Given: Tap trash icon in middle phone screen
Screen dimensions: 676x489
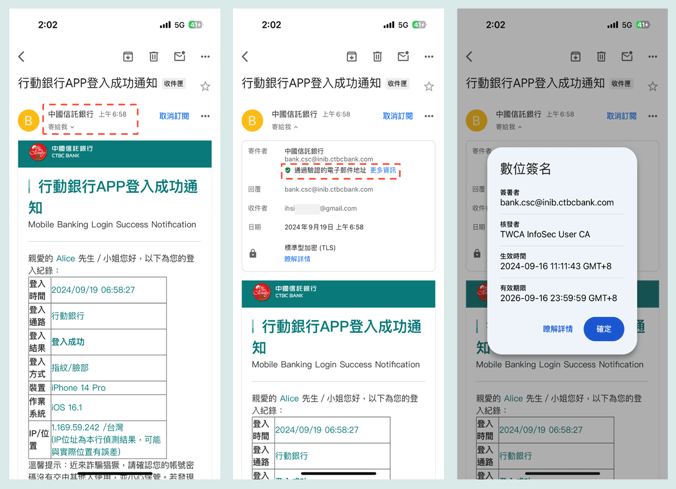Looking at the screenshot, I should click(x=378, y=56).
